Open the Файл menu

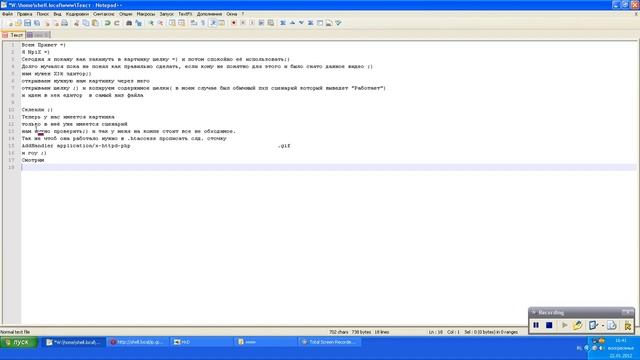pyautogui.click(x=7, y=14)
